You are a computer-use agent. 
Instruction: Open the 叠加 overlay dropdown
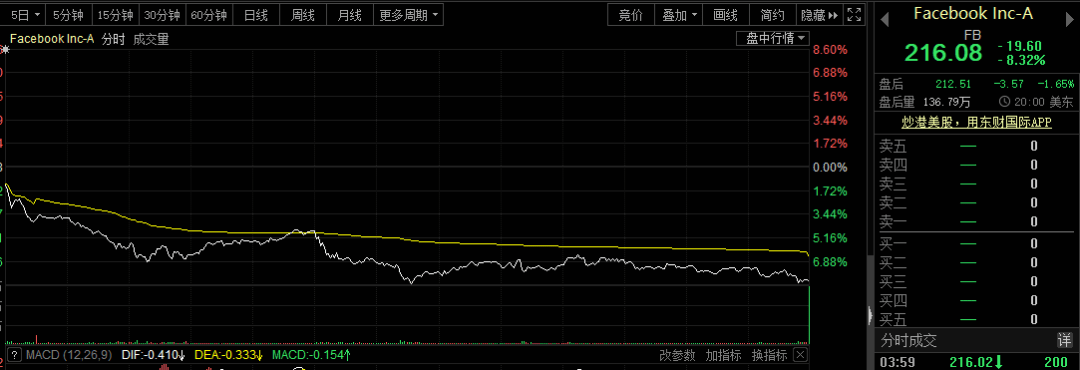point(679,14)
